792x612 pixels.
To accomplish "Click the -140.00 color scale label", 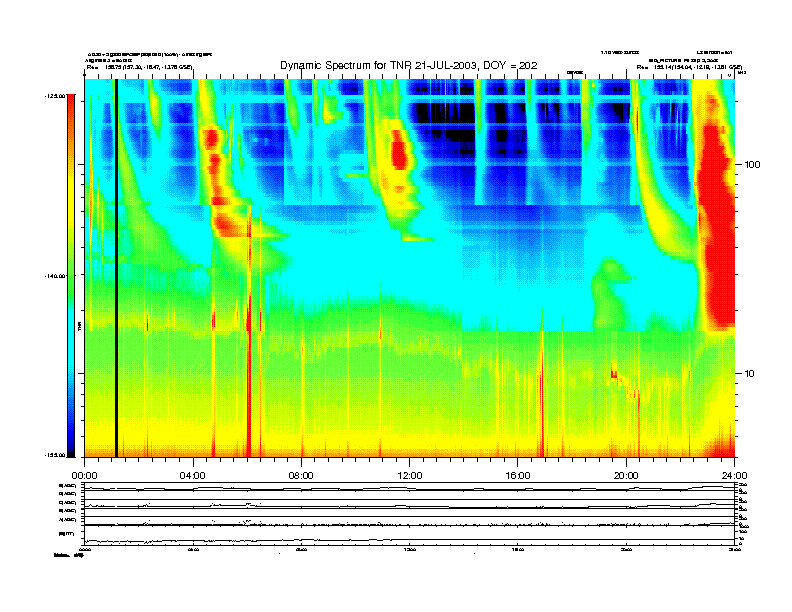I will tap(55, 276).
